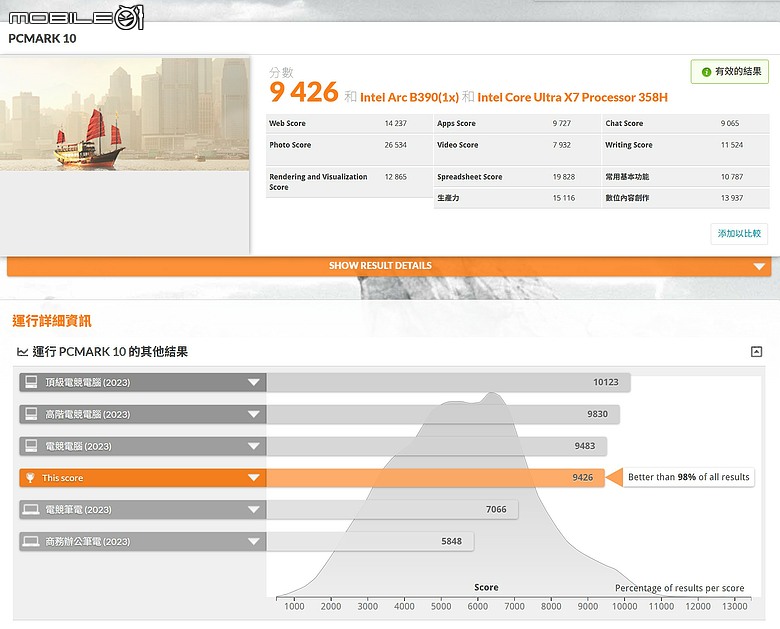Click the desktop icon for 電競電腦 (2023)
The height and width of the screenshot is (629, 780).
(31, 446)
